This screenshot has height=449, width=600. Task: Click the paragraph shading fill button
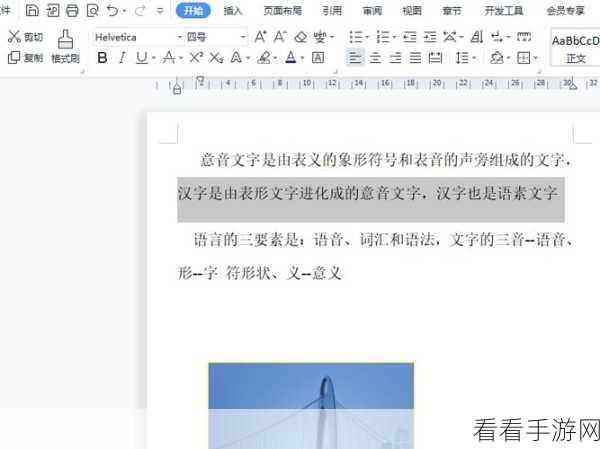(497, 58)
